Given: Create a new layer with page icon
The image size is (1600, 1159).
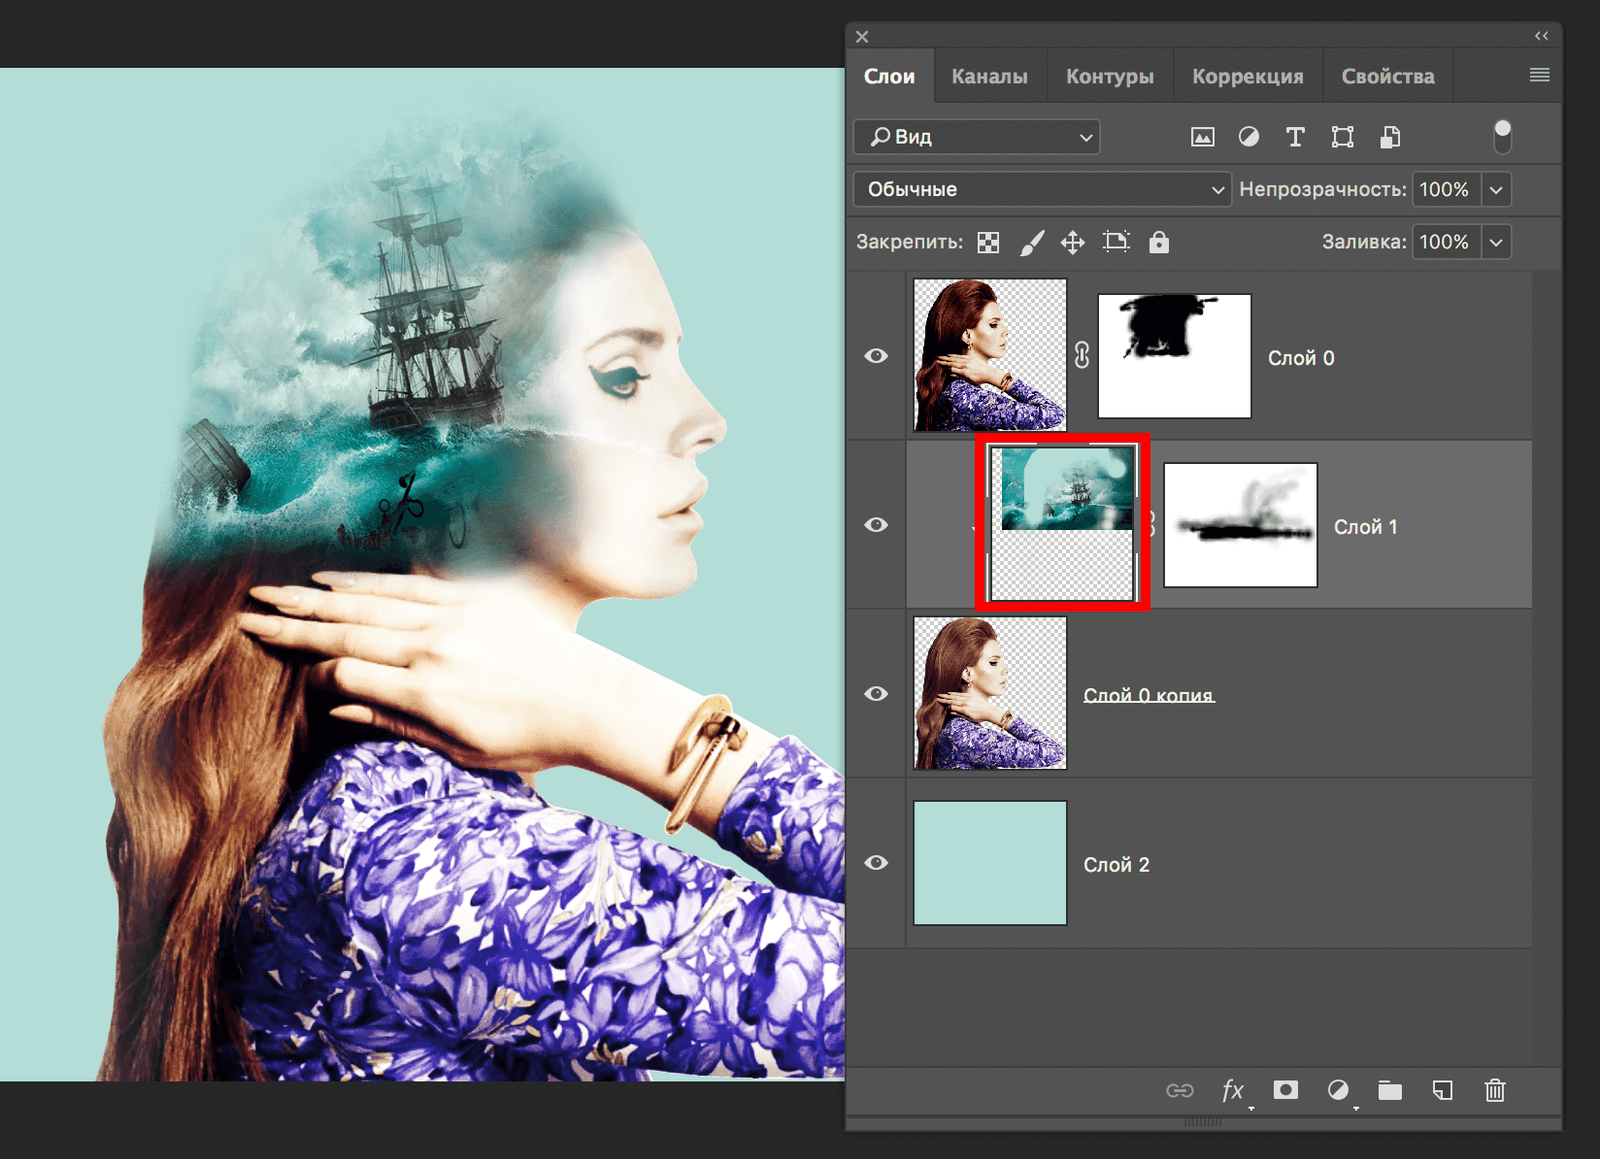Looking at the screenshot, I should click(1442, 1090).
